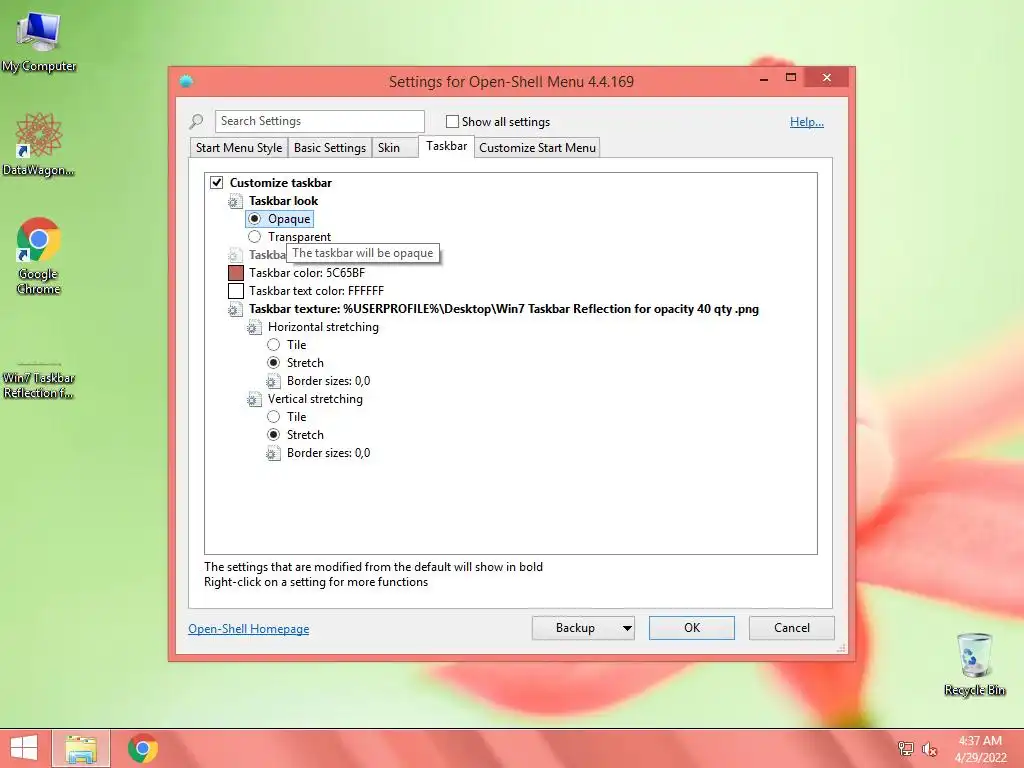Click the Horizontal stretching settings icon

point(254,327)
